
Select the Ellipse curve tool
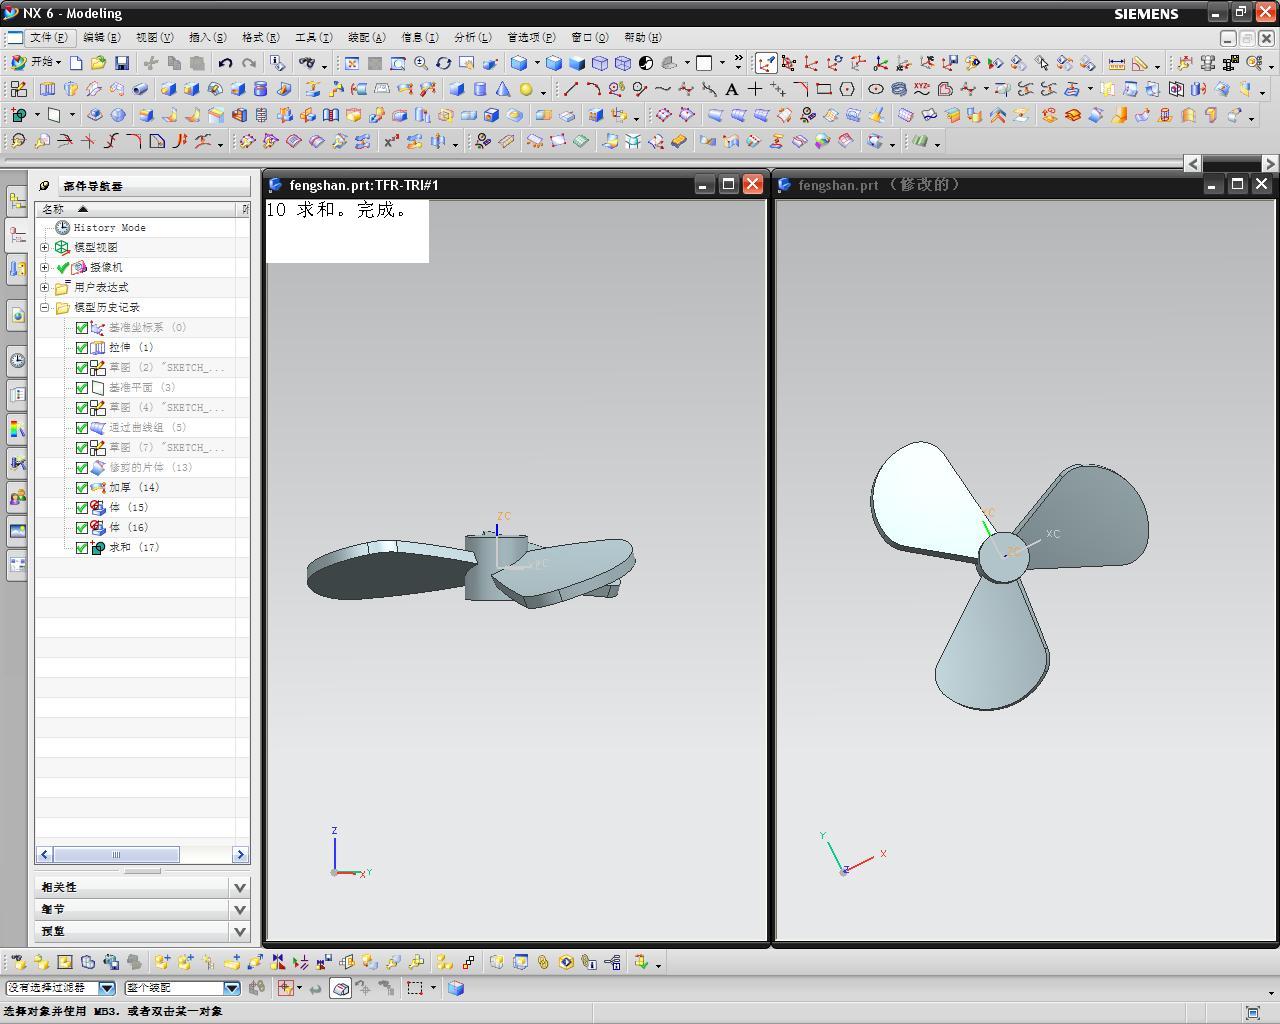point(875,89)
